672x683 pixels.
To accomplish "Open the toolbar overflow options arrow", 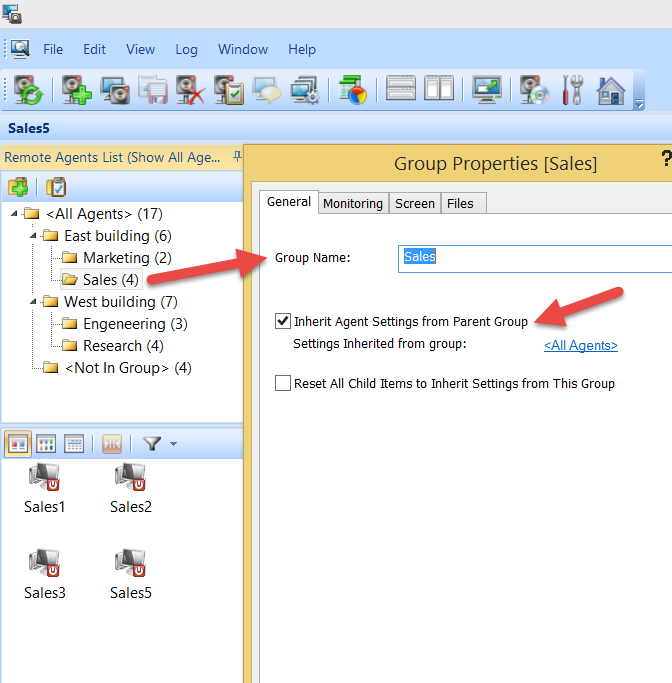I will [639, 104].
